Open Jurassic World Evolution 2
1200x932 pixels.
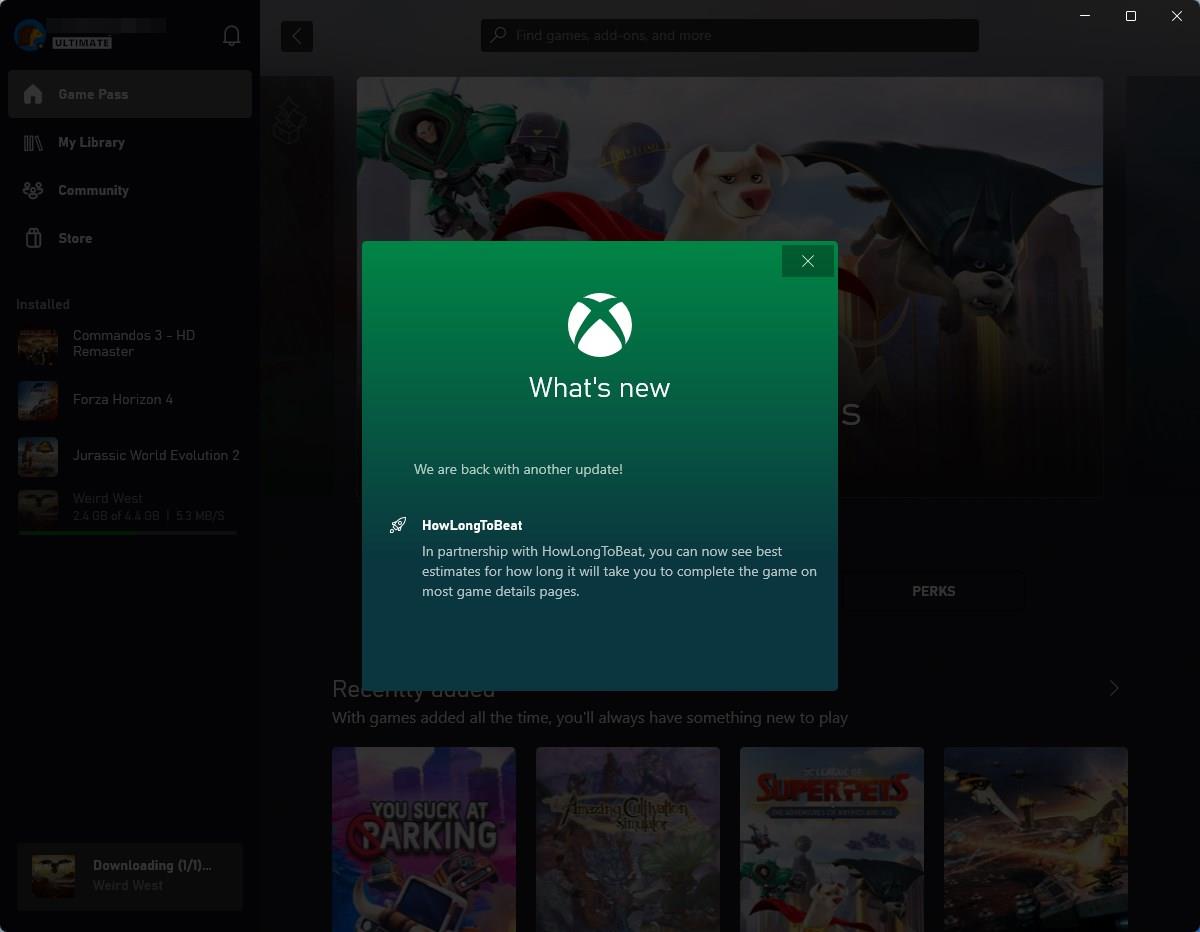point(130,456)
